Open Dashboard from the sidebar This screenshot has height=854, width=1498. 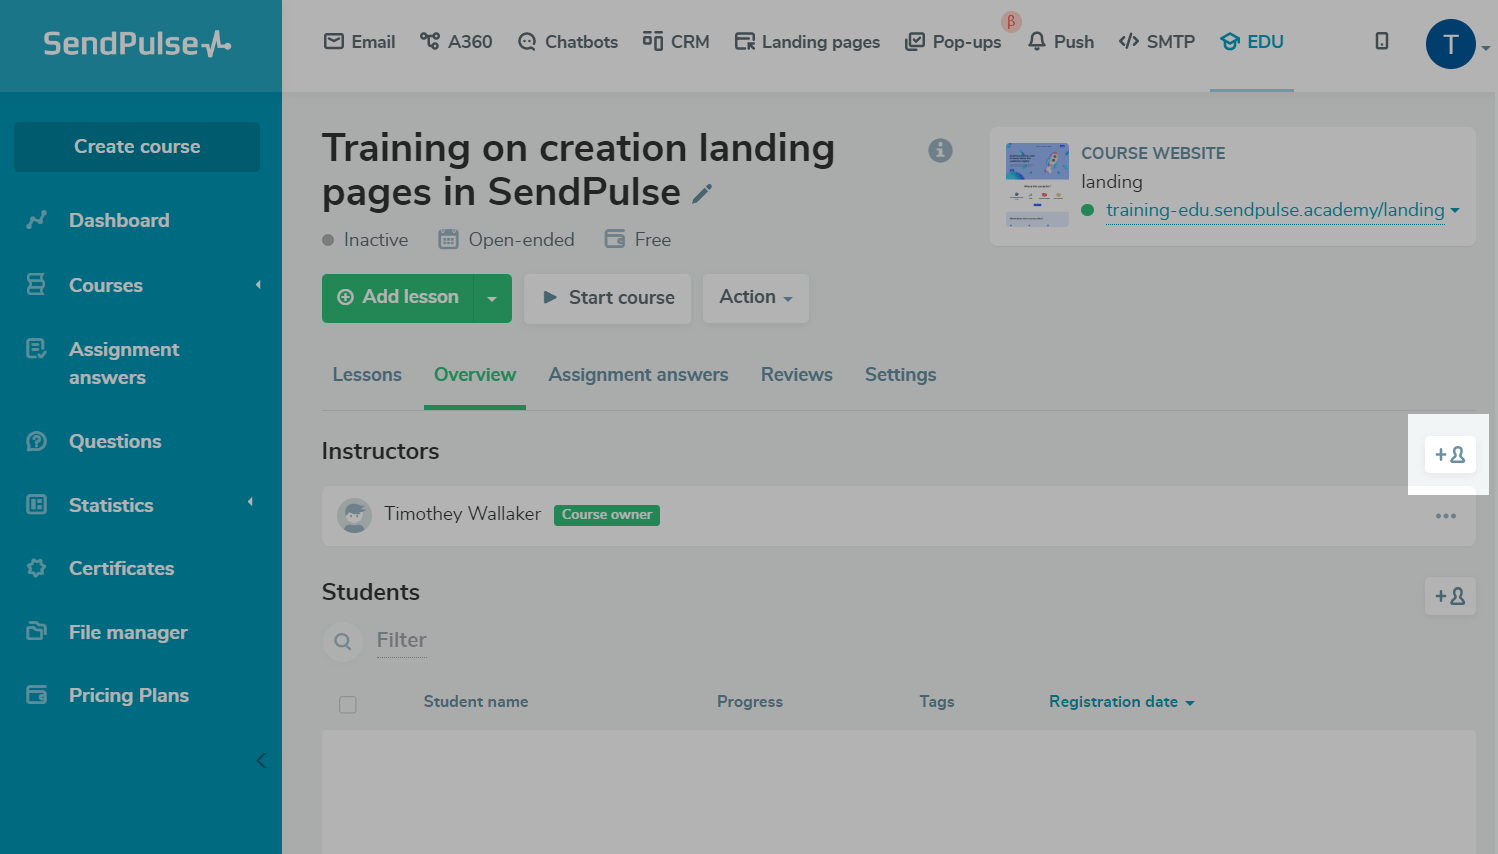tap(119, 220)
